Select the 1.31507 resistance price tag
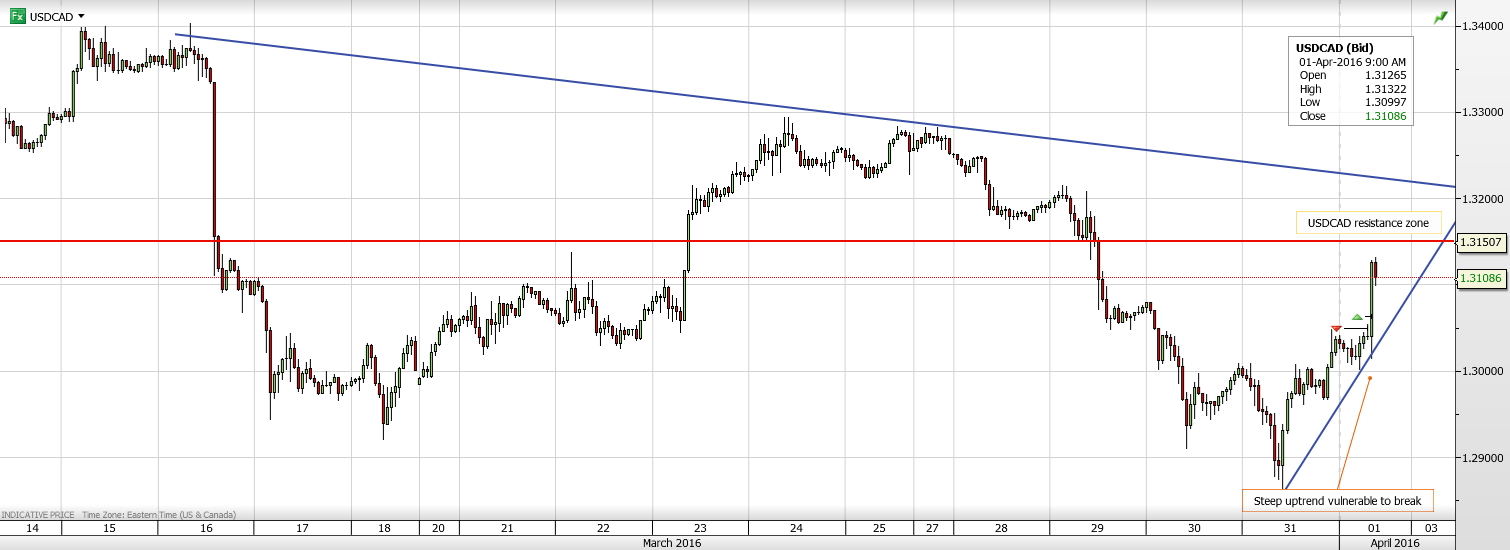The image size is (1510, 550). click(x=1482, y=242)
